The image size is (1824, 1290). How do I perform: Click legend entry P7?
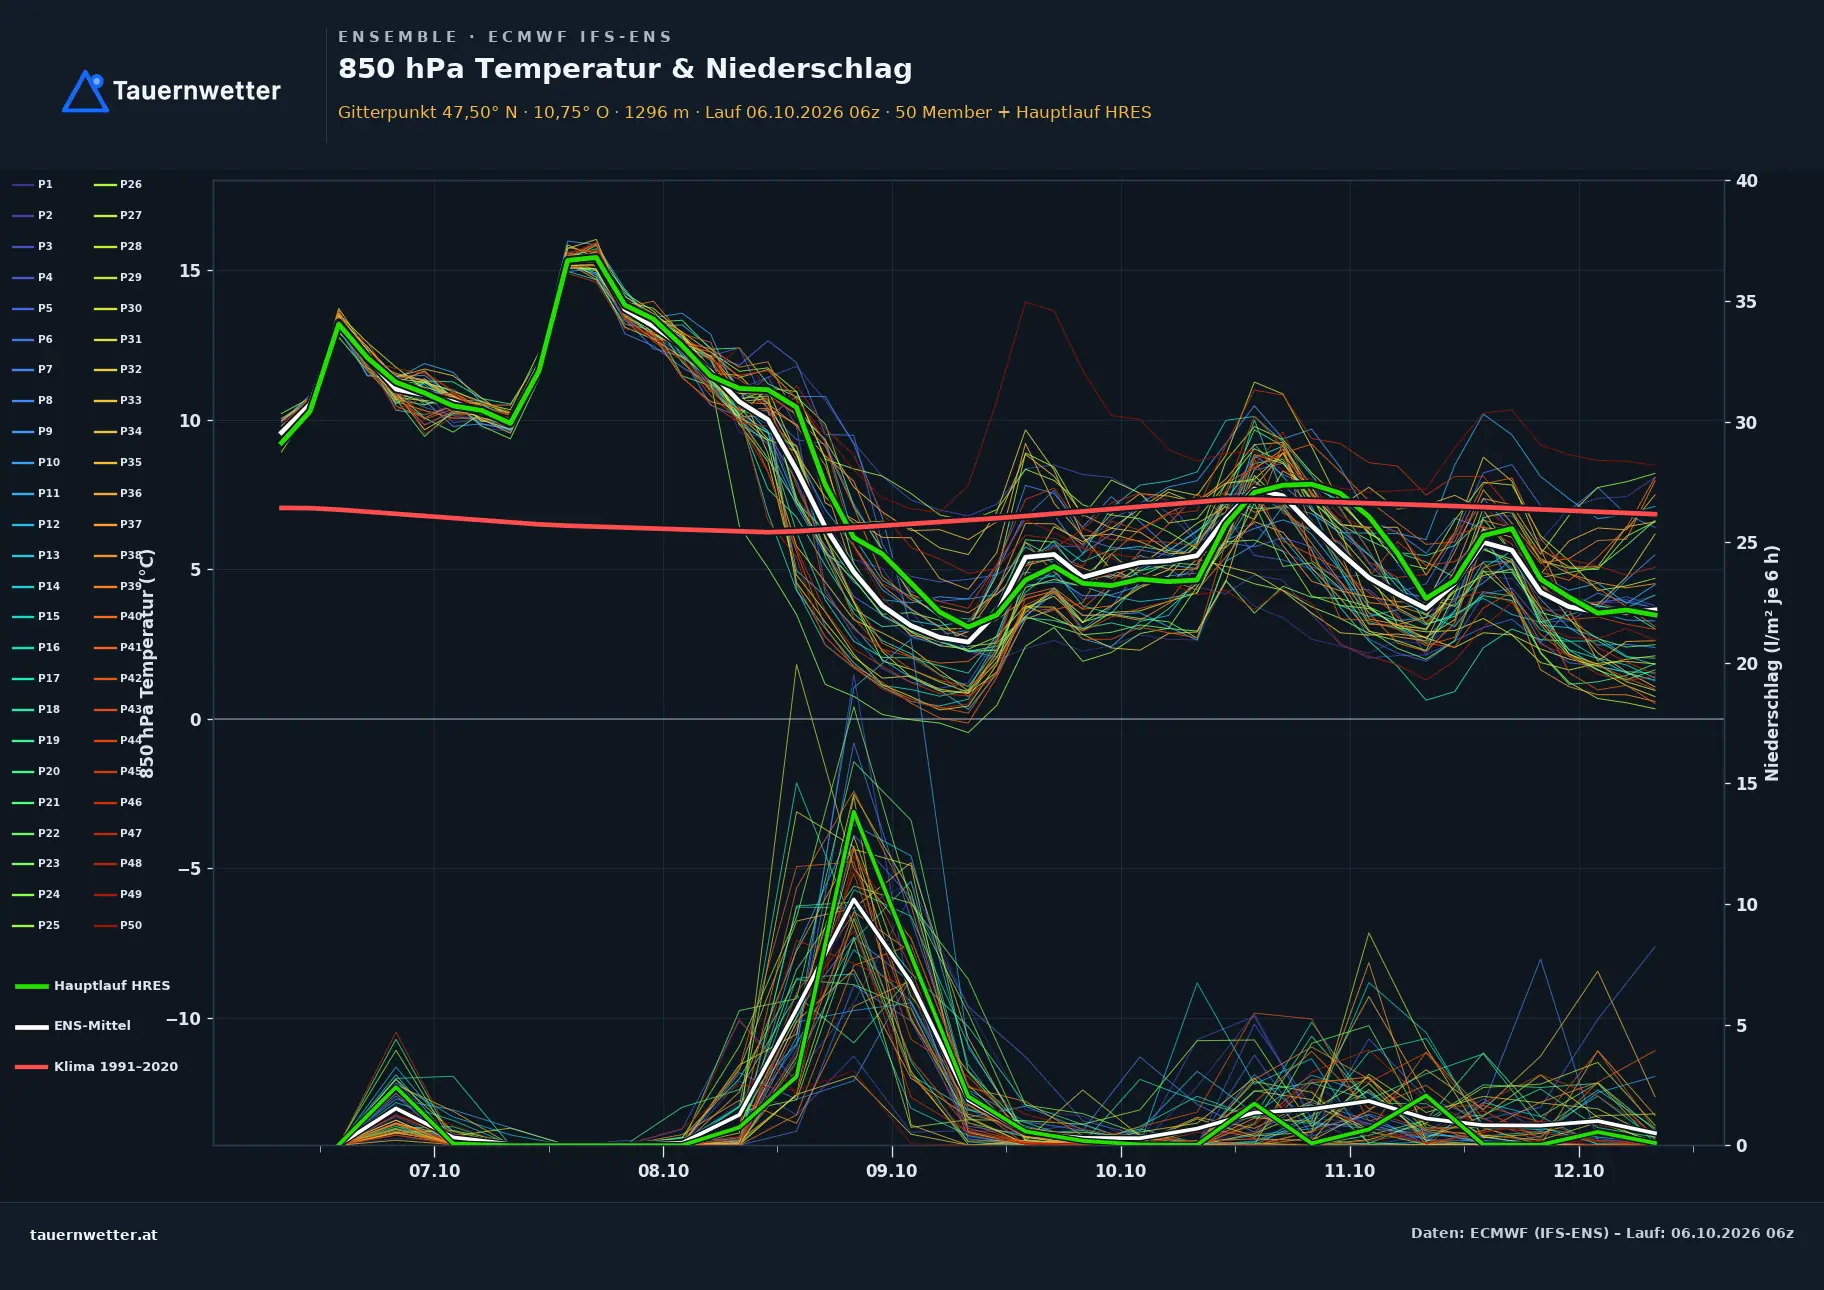[x=32, y=370]
